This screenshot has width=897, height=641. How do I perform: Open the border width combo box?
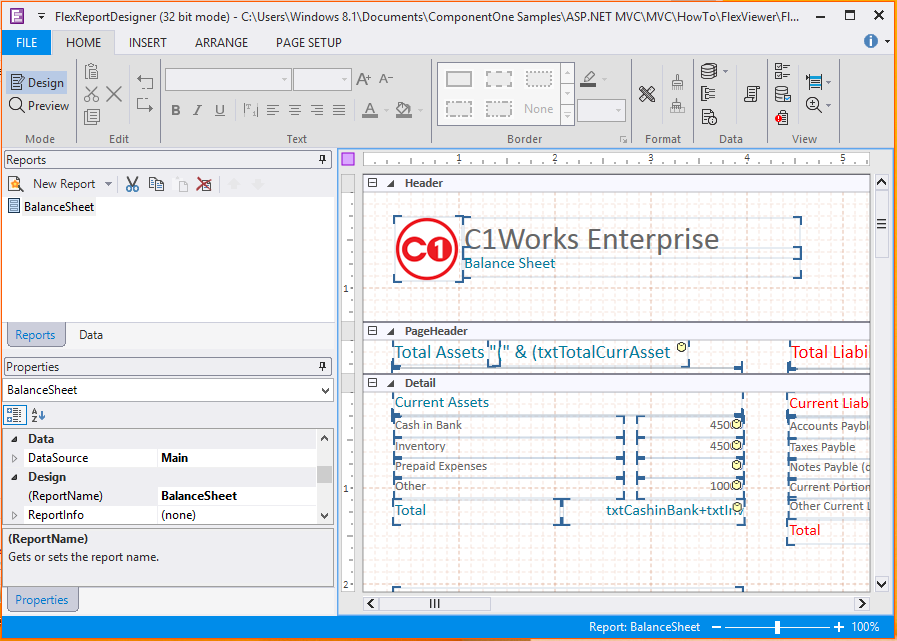pos(601,110)
